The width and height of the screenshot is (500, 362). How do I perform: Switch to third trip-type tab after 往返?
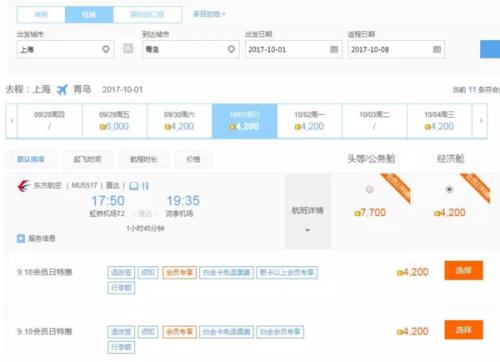click(x=147, y=14)
